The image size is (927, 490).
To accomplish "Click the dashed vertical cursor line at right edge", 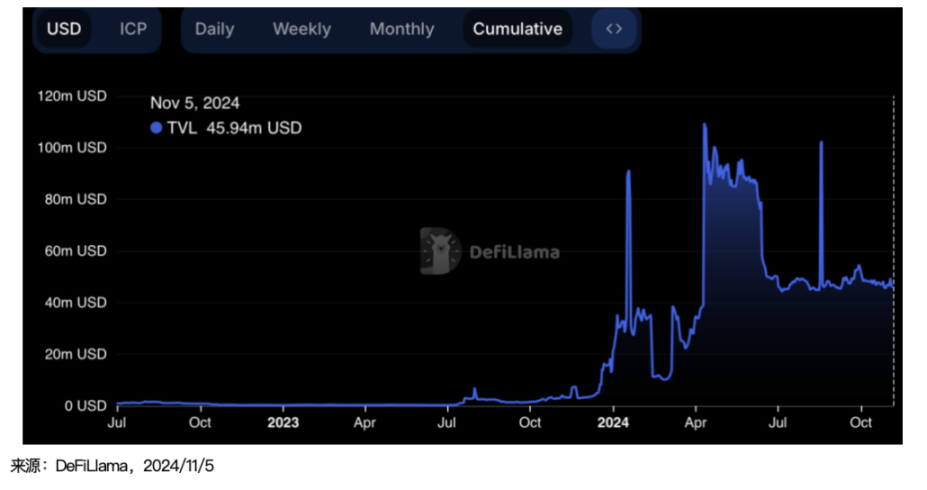I will coord(893,250).
